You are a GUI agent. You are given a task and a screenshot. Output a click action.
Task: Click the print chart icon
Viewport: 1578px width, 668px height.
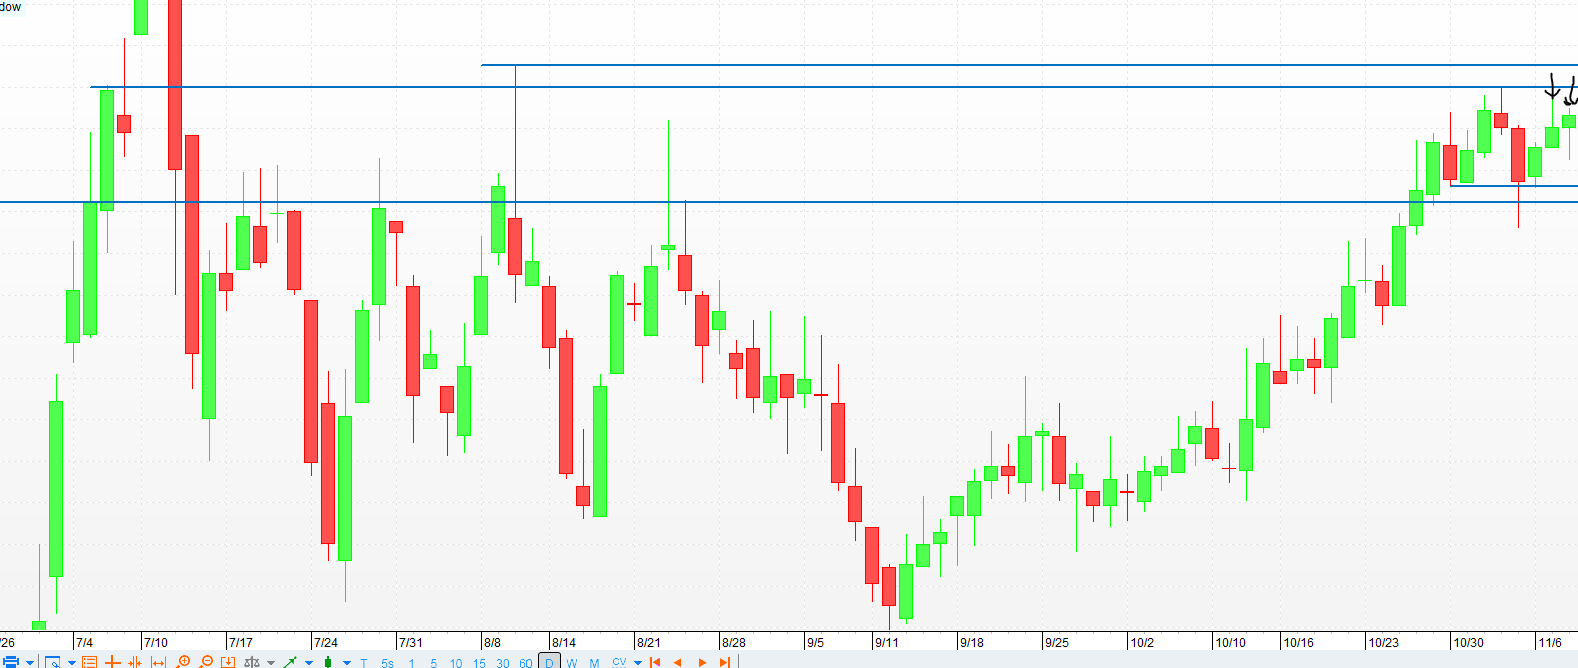pyautogui.click(x=11, y=662)
